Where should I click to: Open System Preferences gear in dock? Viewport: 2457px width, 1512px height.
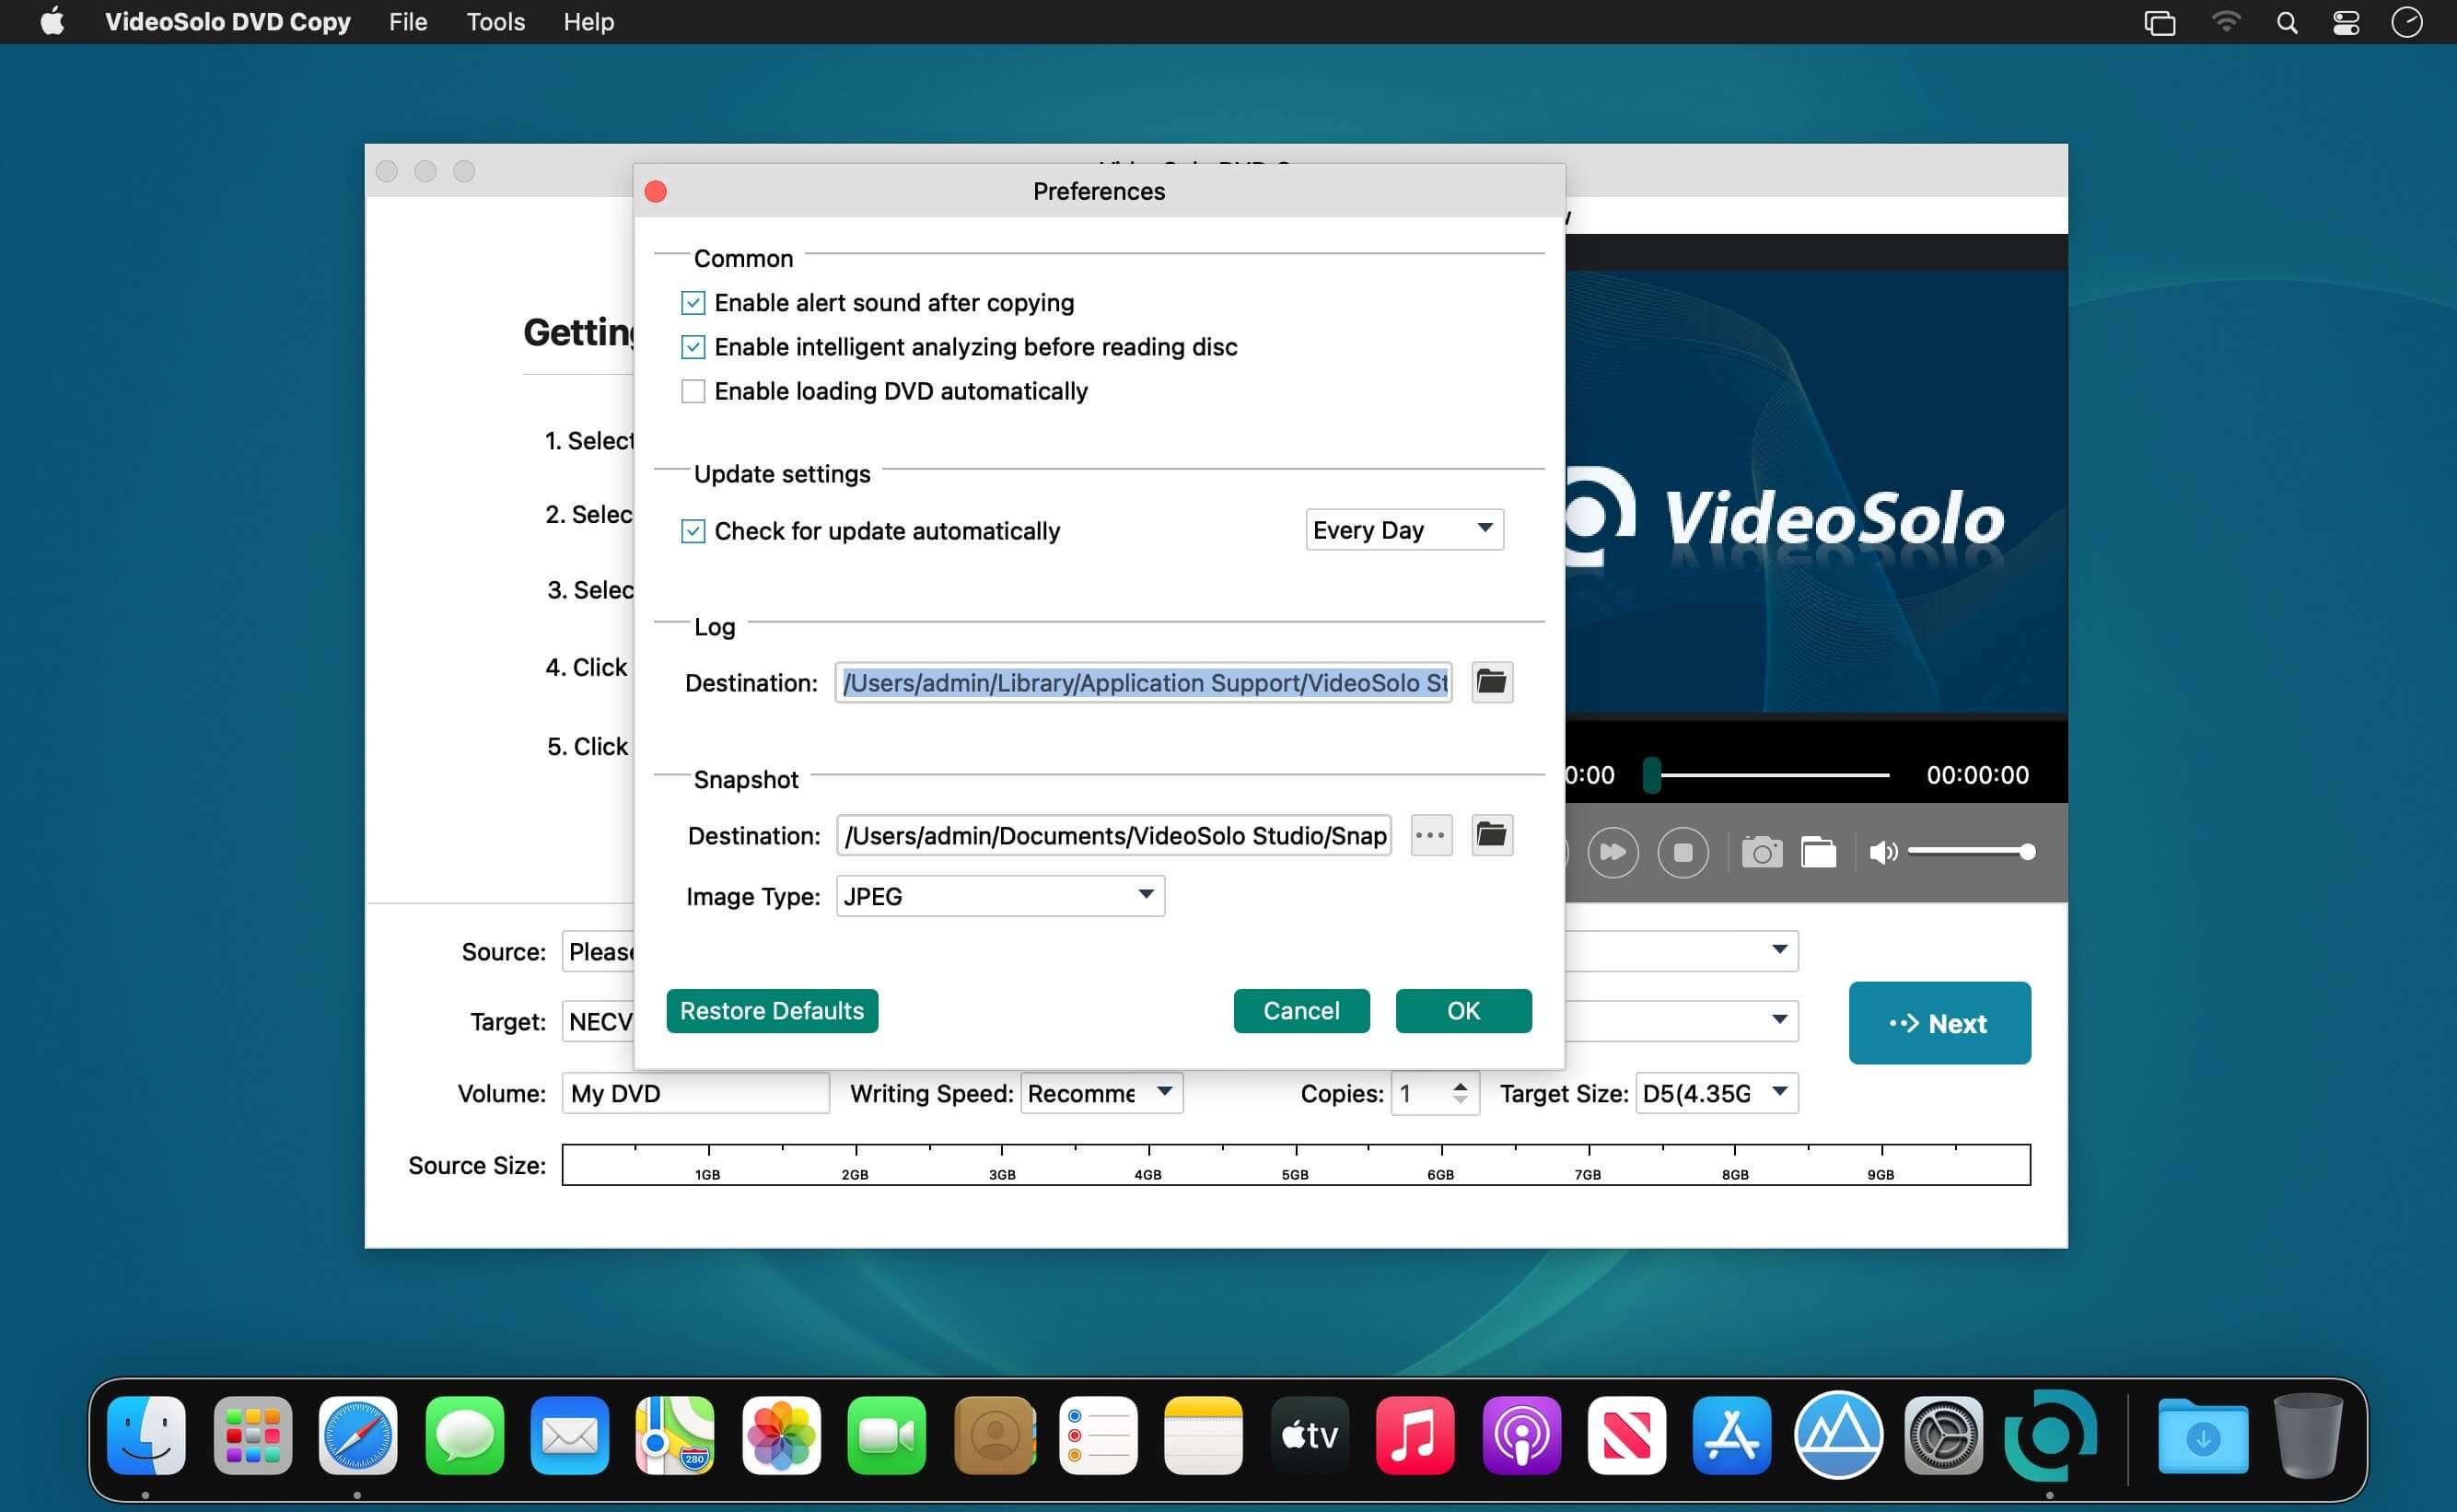pos(1943,1435)
